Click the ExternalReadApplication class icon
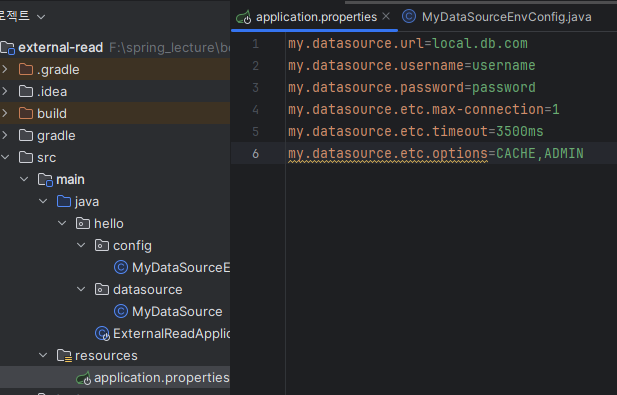 click(x=102, y=334)
